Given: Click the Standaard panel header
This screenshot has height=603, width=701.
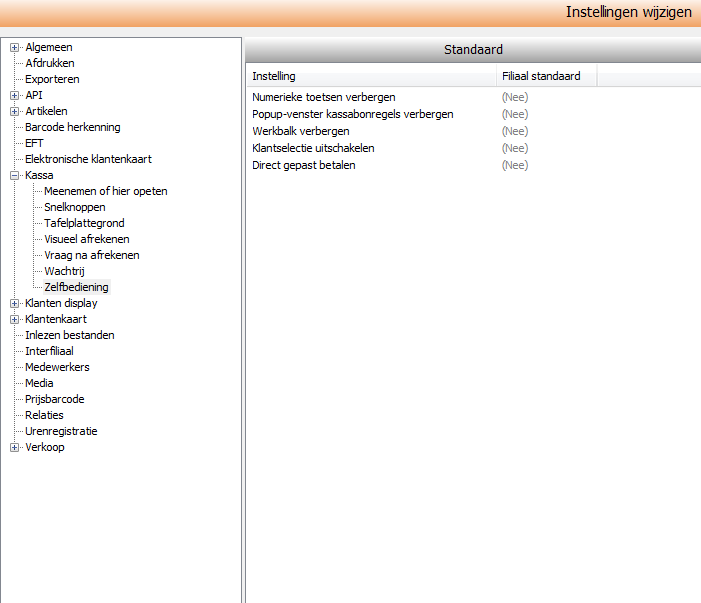Looking at the screenshot, I should coord(473,50).
